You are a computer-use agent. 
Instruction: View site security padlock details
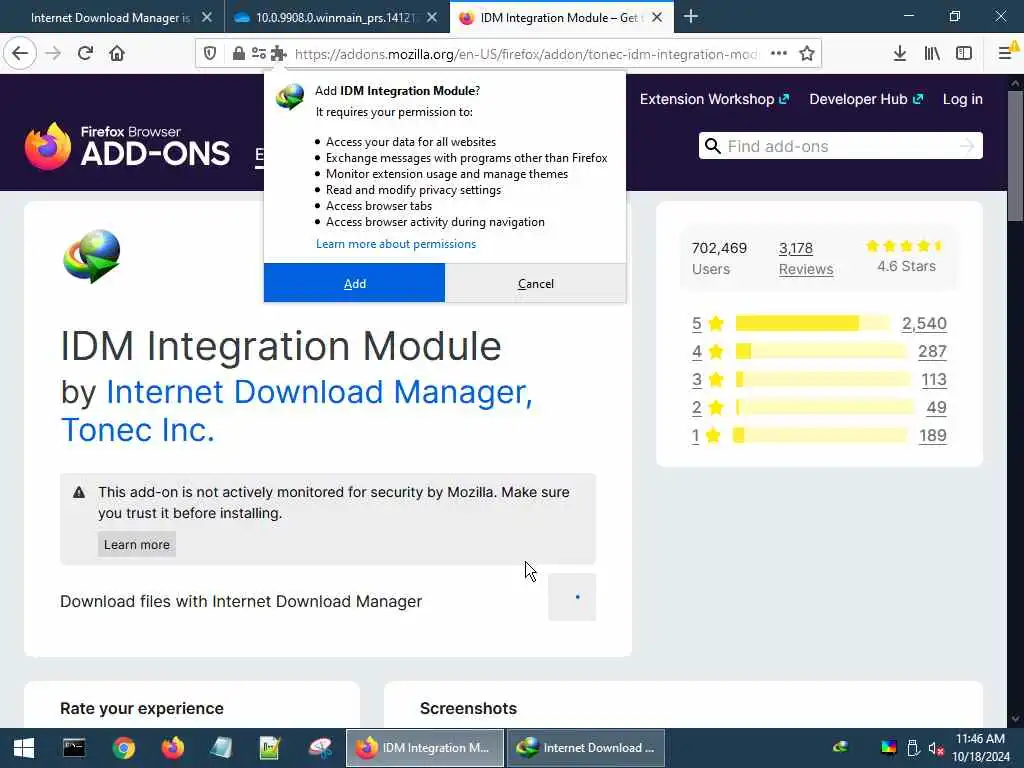coord(238,54)
